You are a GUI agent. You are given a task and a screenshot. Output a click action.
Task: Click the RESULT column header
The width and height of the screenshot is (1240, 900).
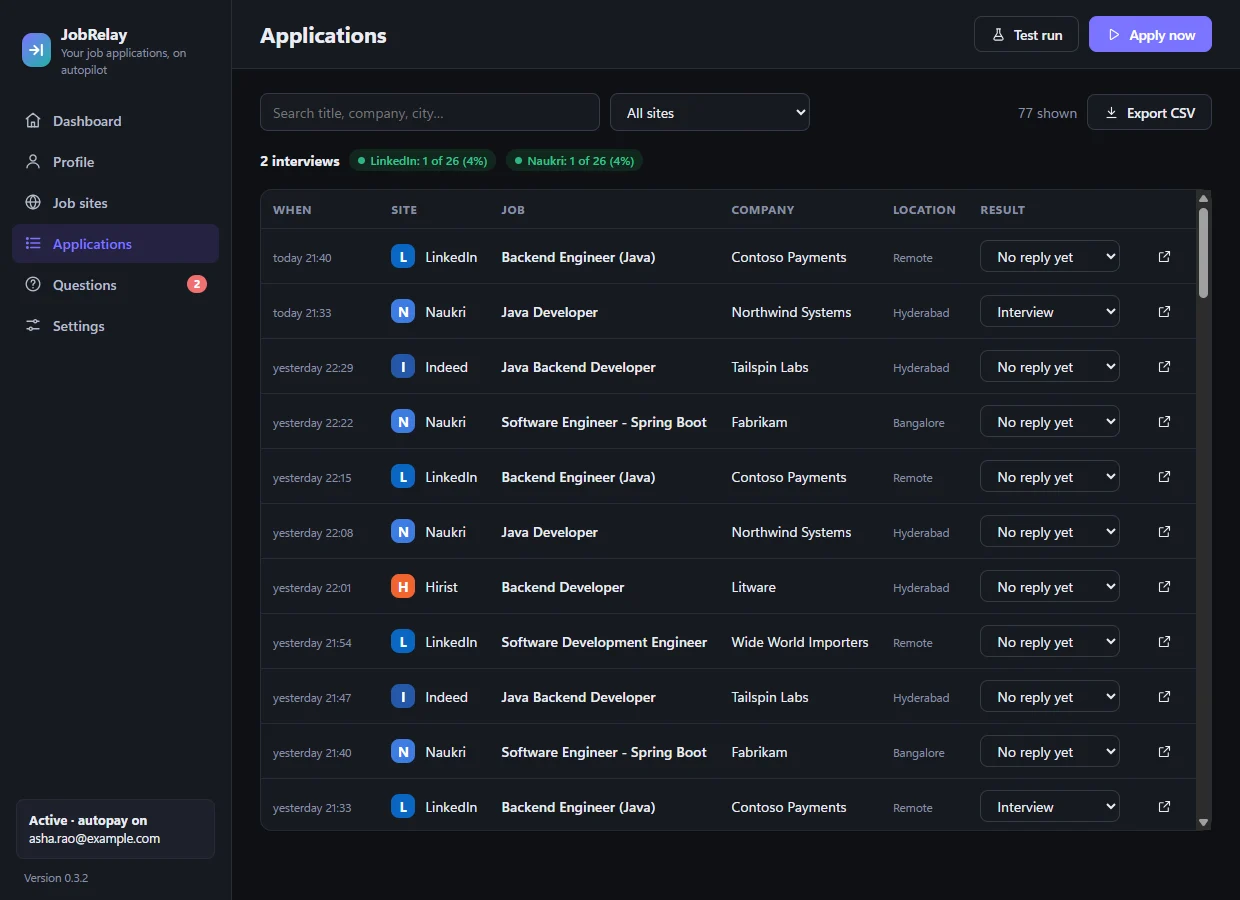[1002, 210]
